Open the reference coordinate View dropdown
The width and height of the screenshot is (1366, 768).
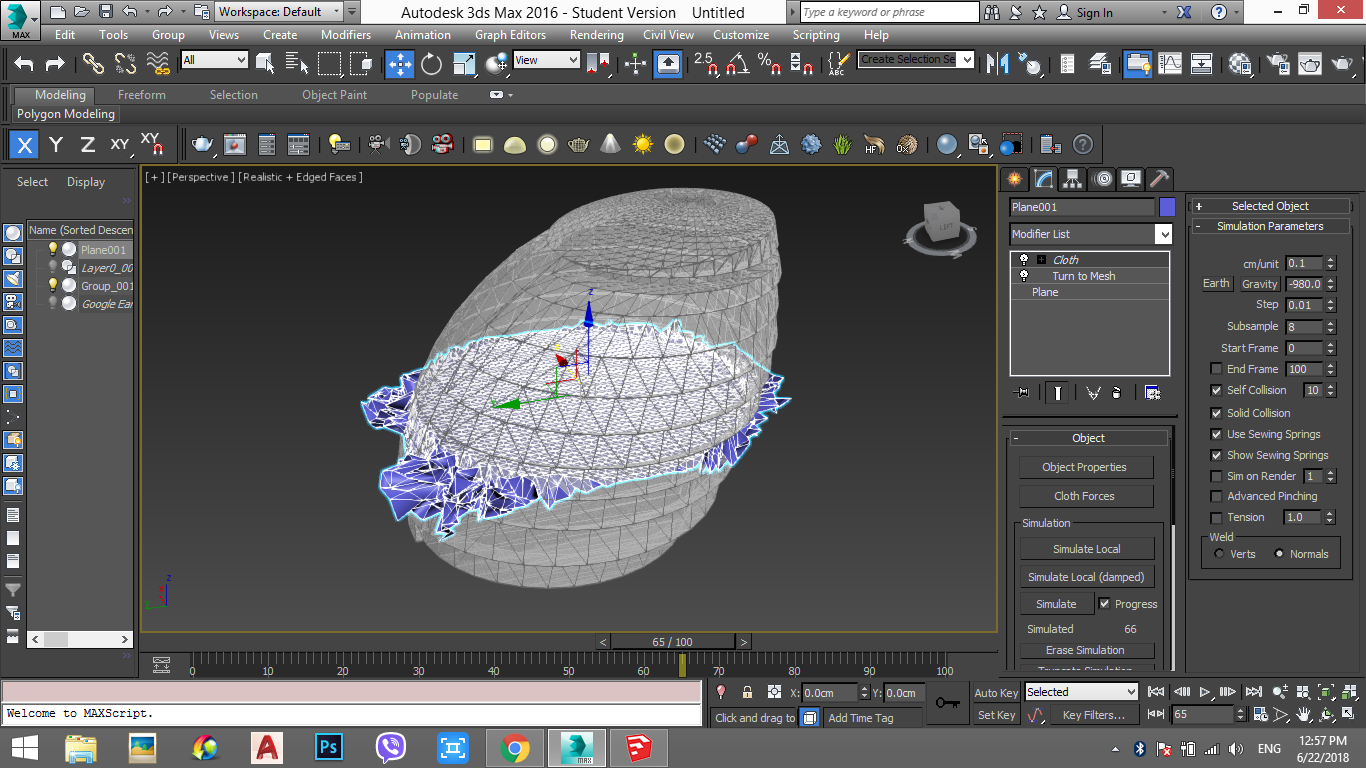coord(546,60)
